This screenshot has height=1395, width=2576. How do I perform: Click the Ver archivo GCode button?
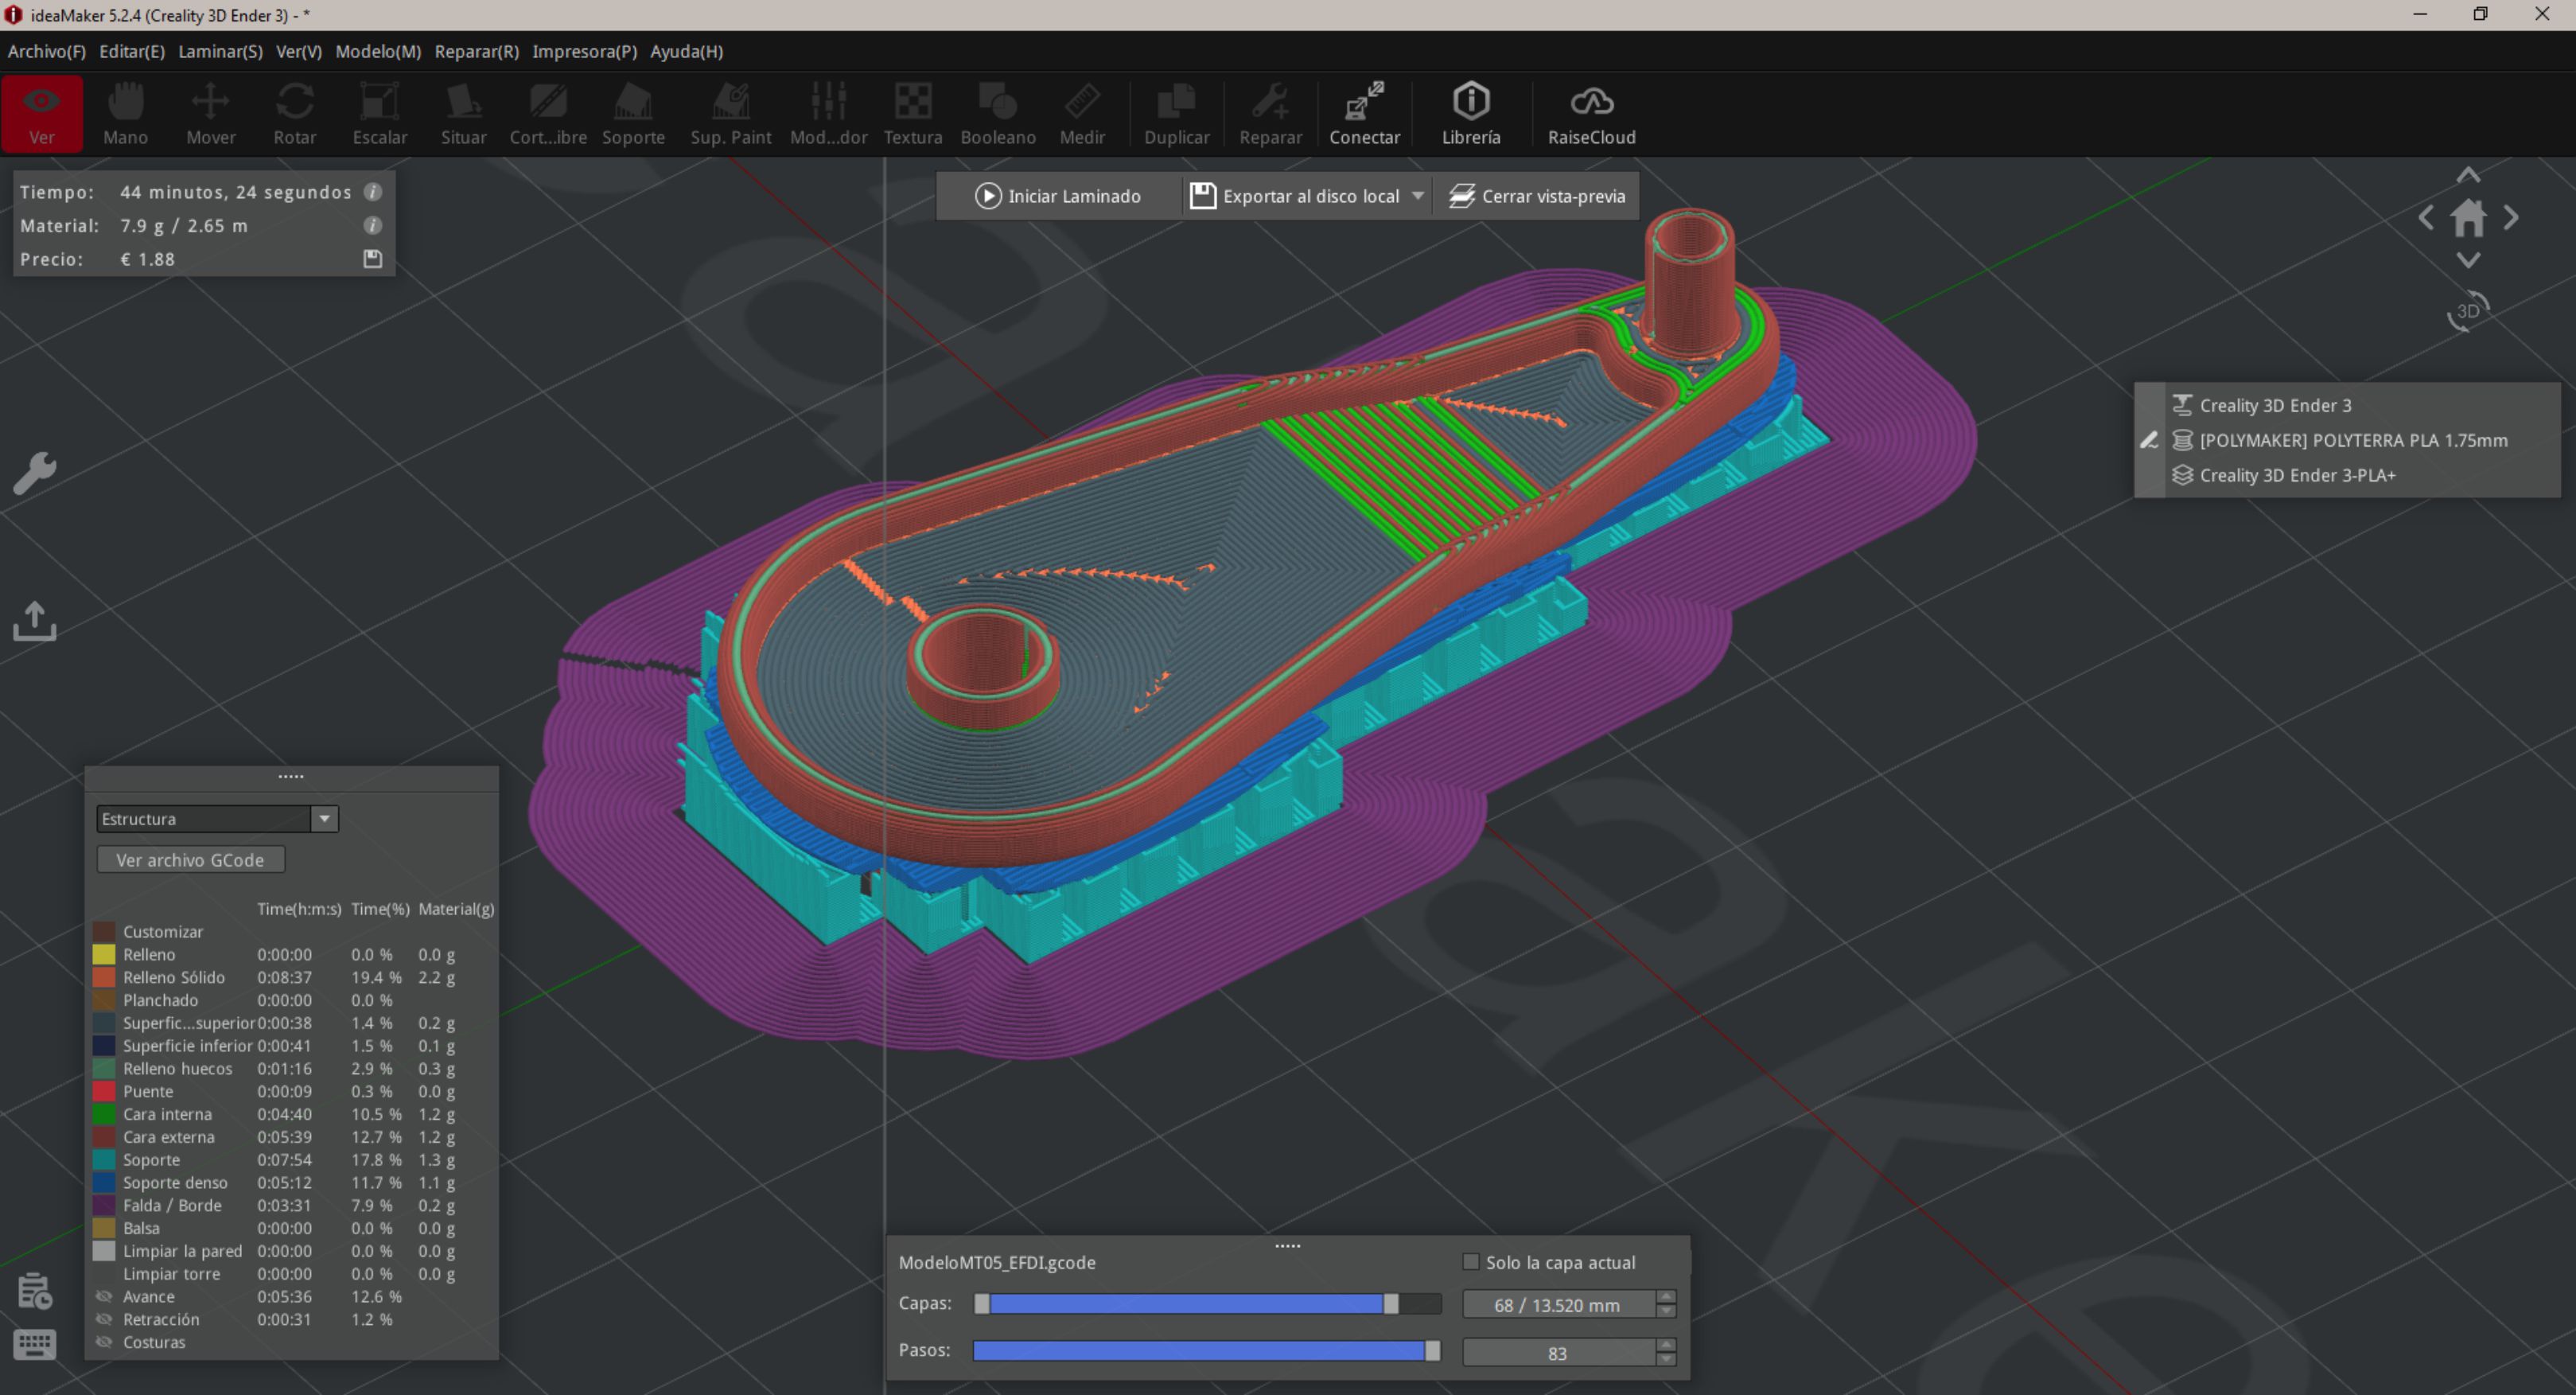(190, 860)
